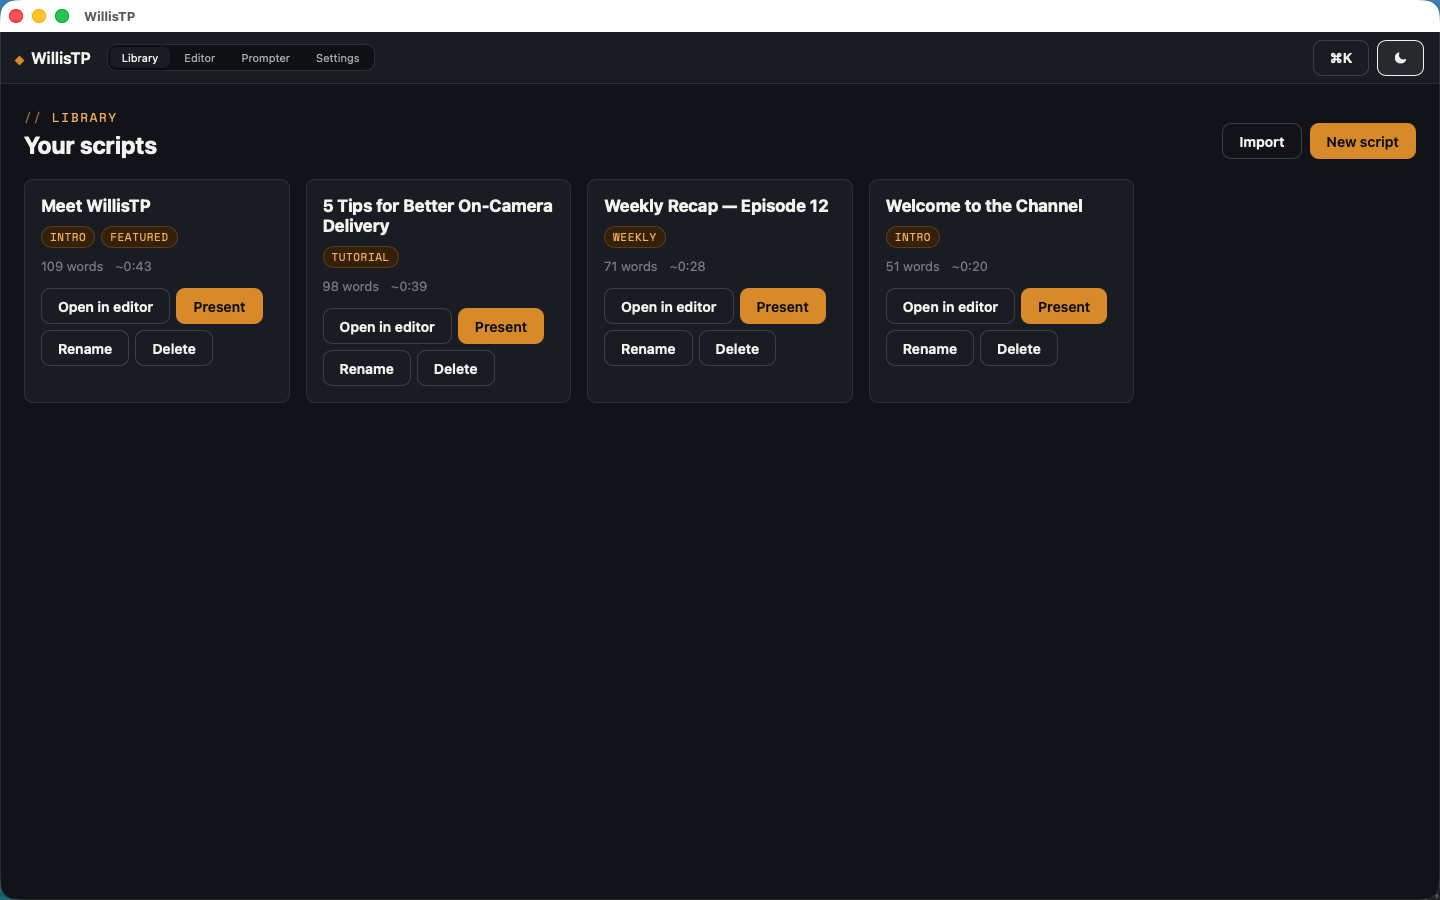Click the // LIBRARY section label

(x=71, y=117)
